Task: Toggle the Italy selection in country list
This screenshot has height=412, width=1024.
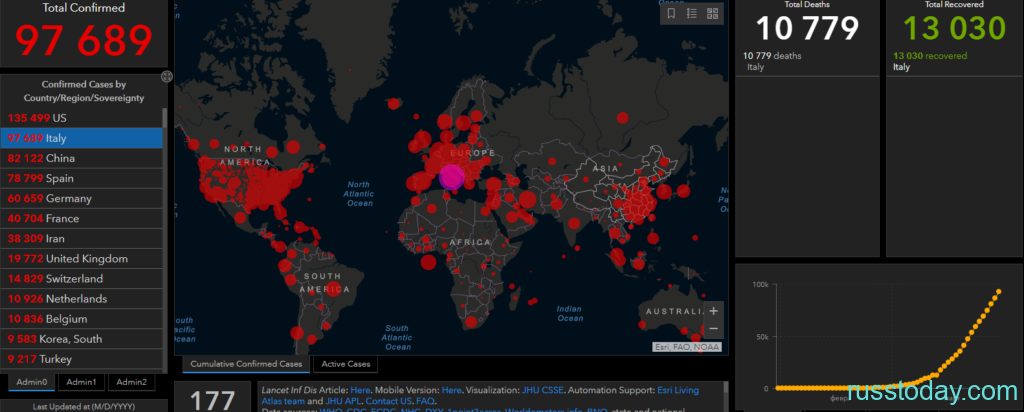Action: 81,138
